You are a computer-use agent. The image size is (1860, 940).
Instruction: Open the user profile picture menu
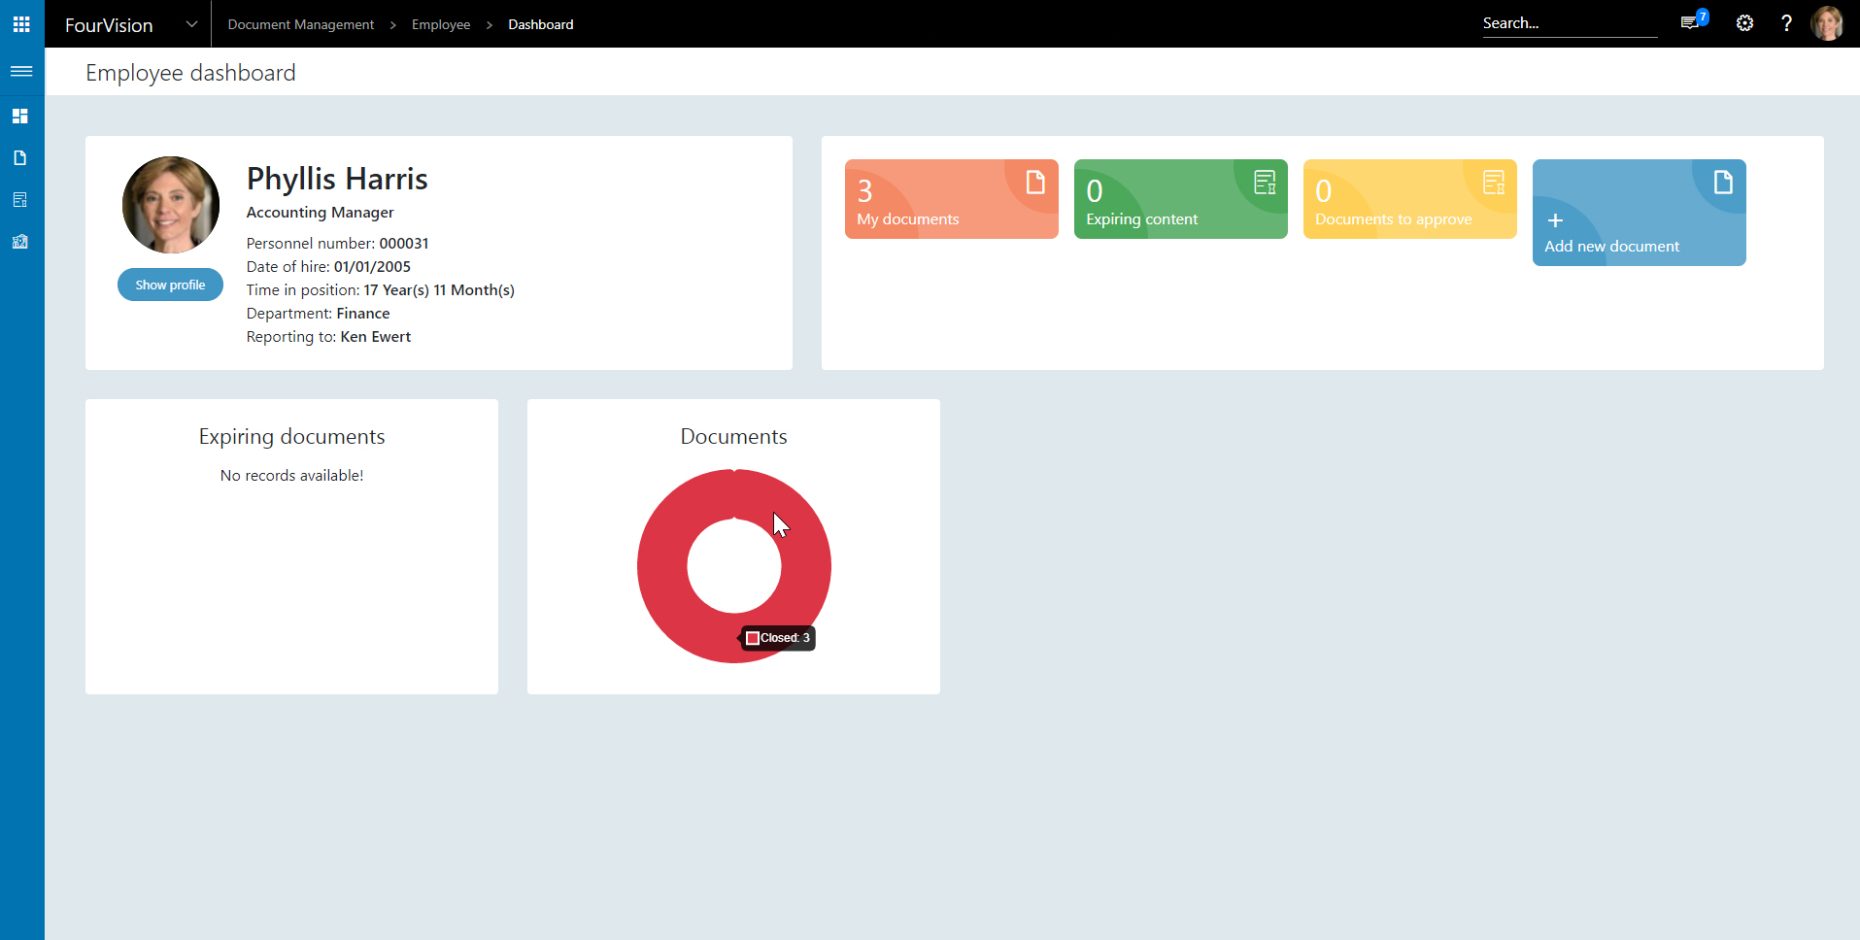[x=1830, y=23]
